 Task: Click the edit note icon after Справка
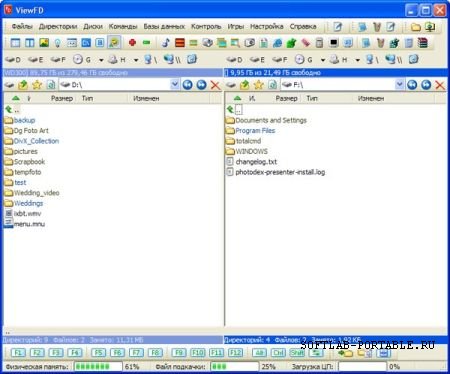point(338,27)
